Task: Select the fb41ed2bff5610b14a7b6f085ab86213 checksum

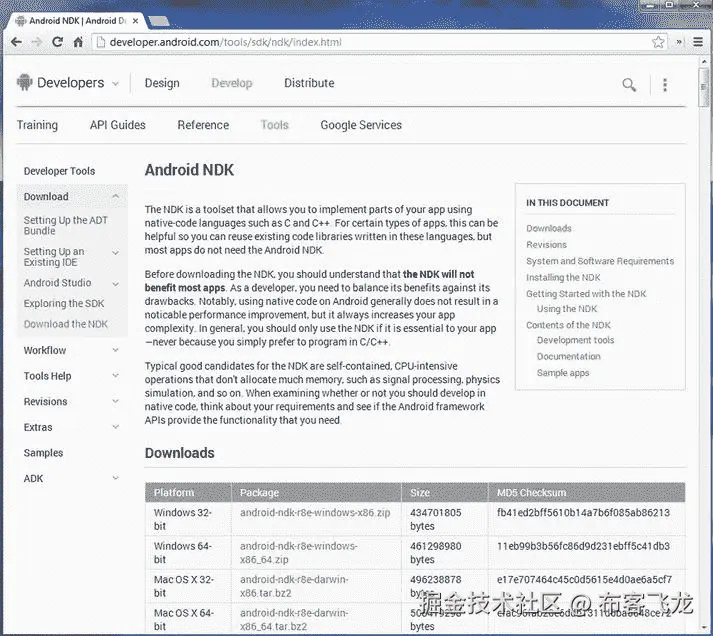Action: point(583,513)
